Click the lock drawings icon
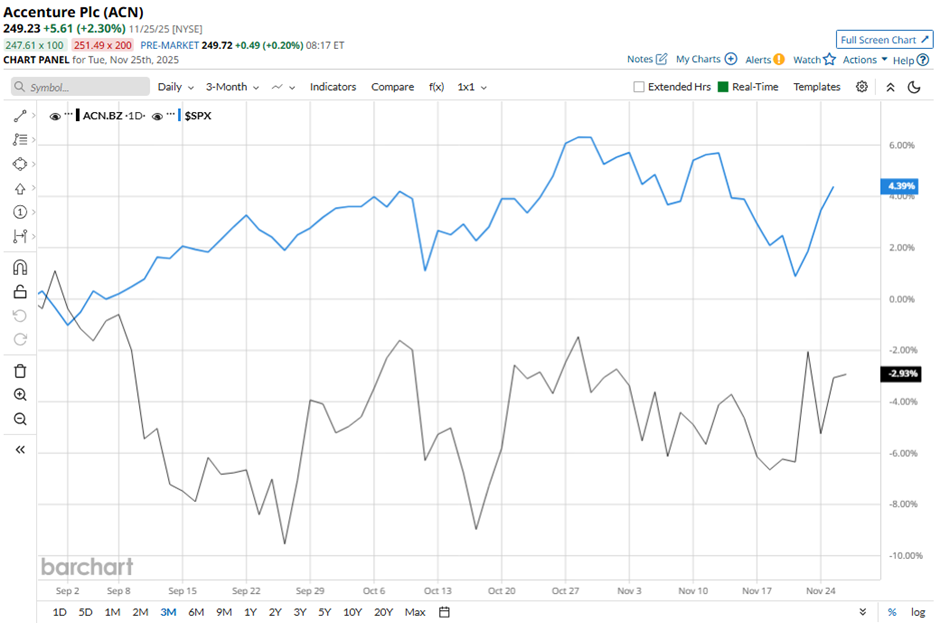 [x=19, y=292]
